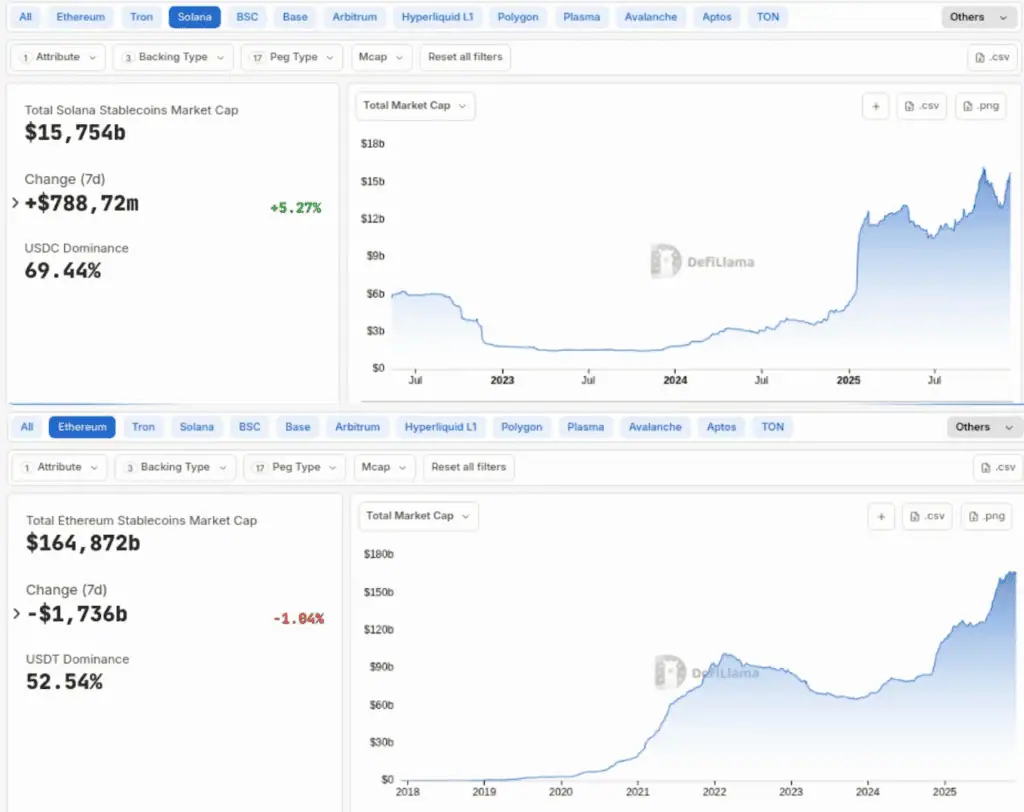The height and width of the screenshot is (812, 1024).
Task: Expand Ethereum 7d change details chevron
Action: [16, 613]
